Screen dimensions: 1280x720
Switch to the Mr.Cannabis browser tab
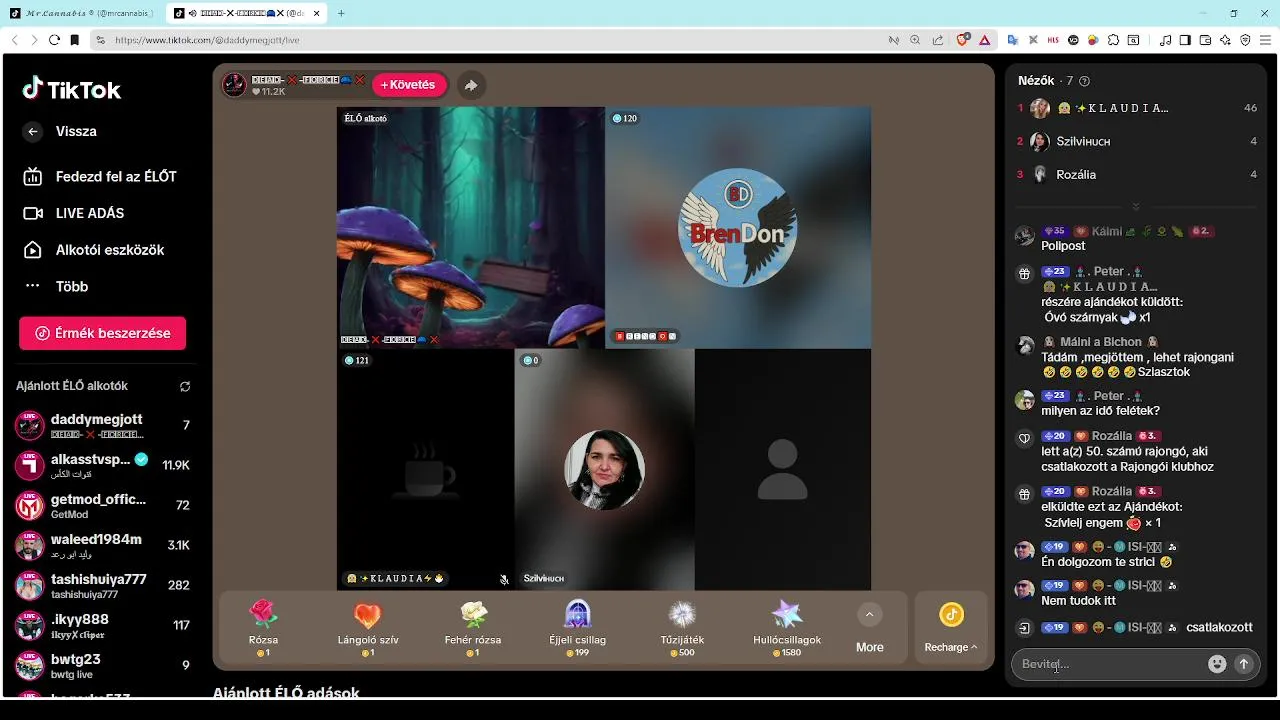[82, 13]
